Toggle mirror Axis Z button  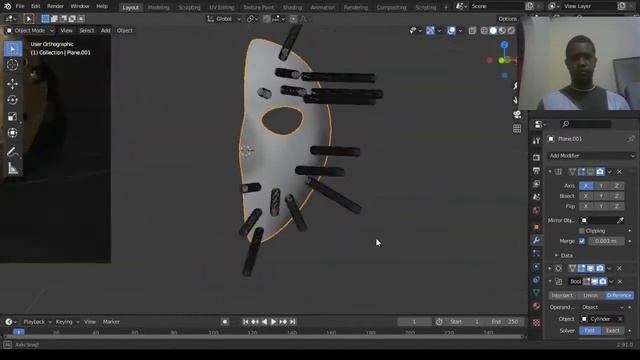point(617,186)
